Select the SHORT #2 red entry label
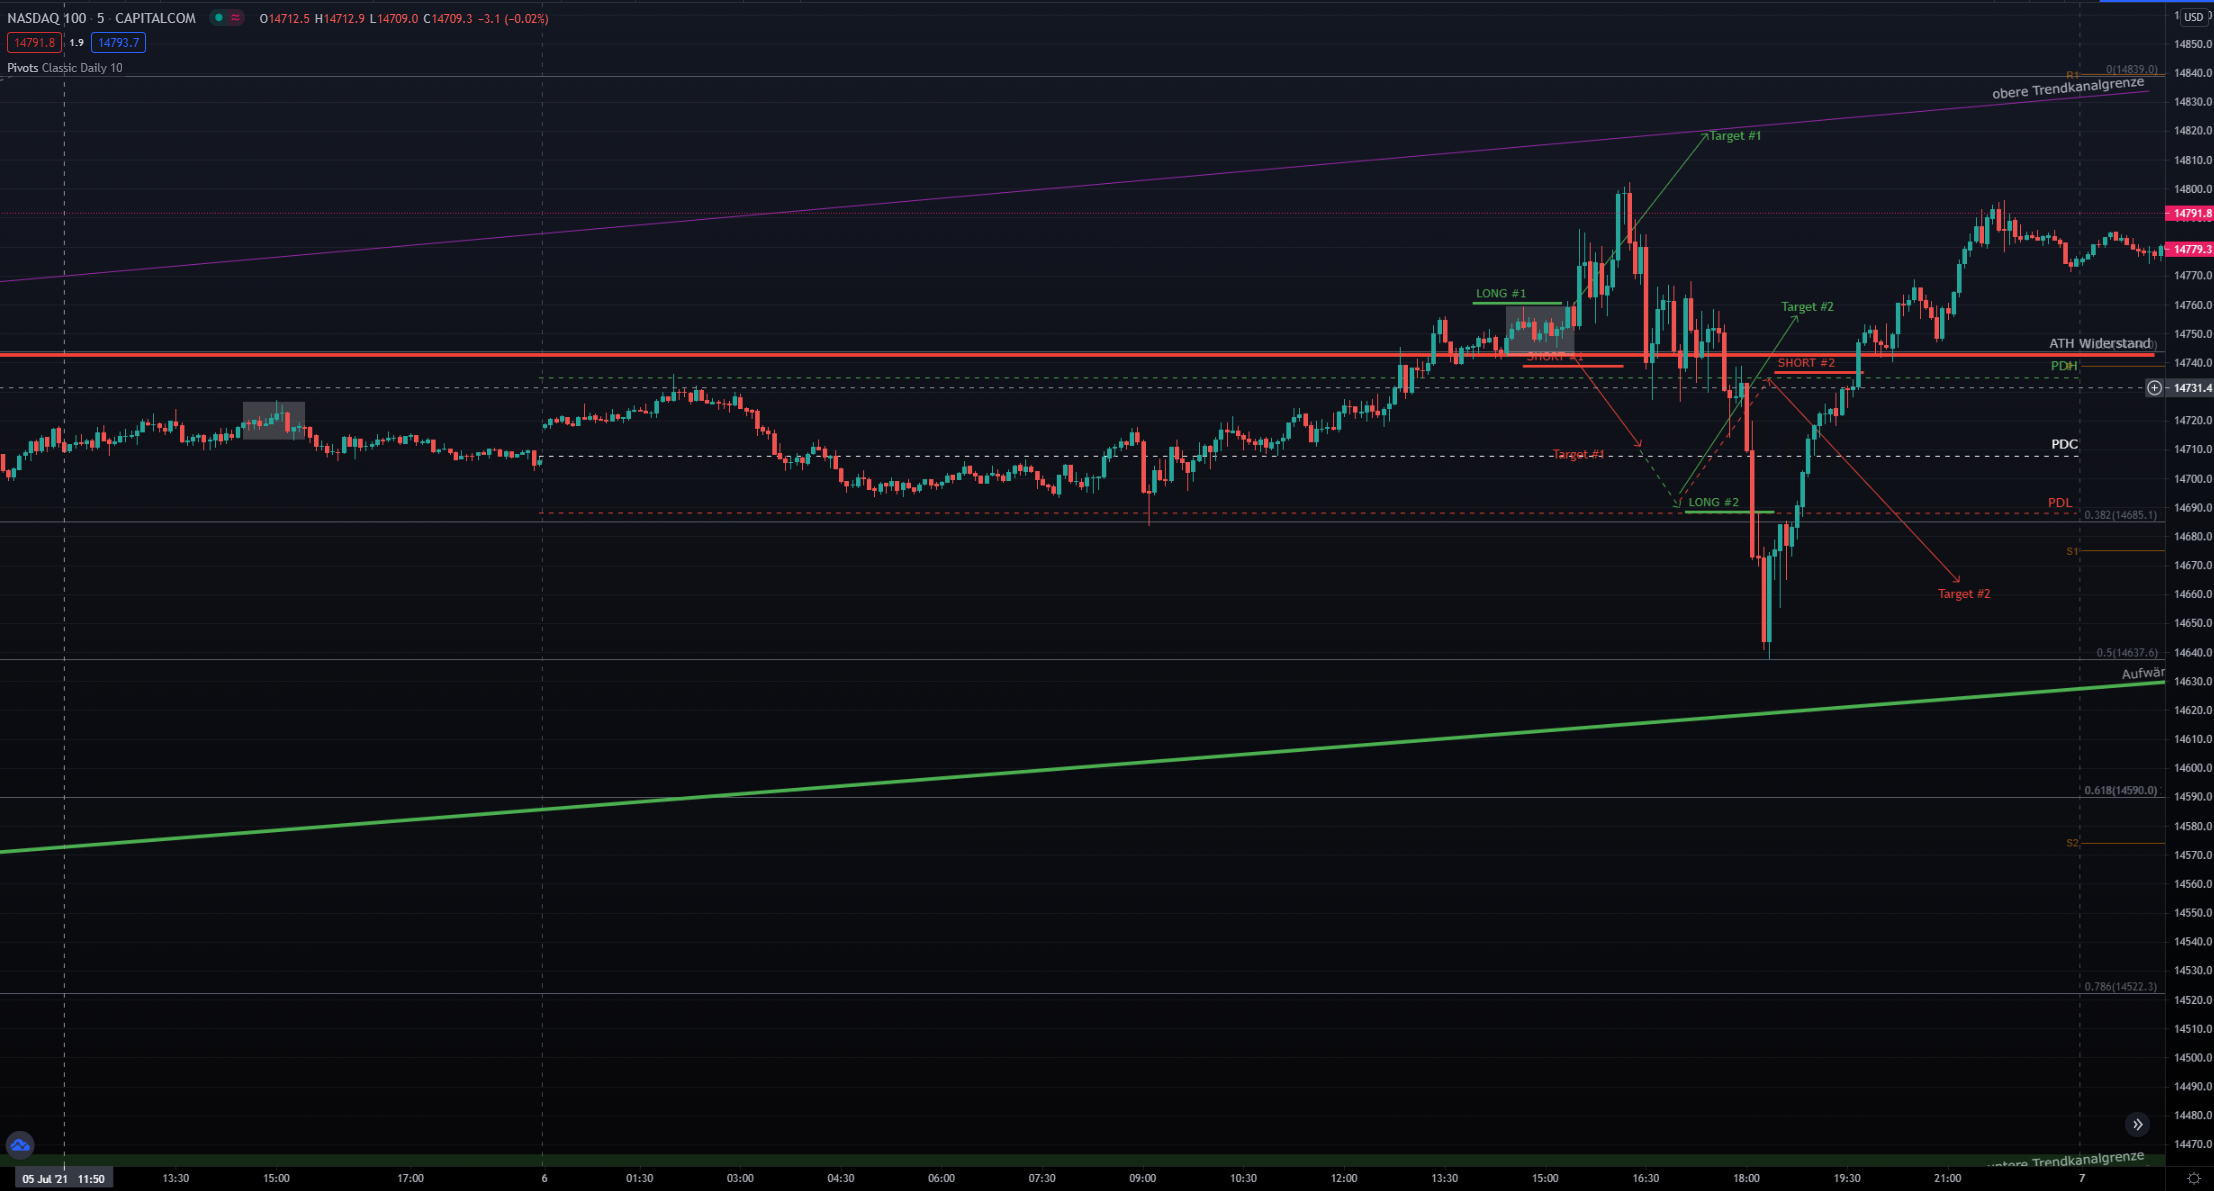Image resolution: width=2214 pixels, height=1191 pixels. click(x=1806, y=363)
